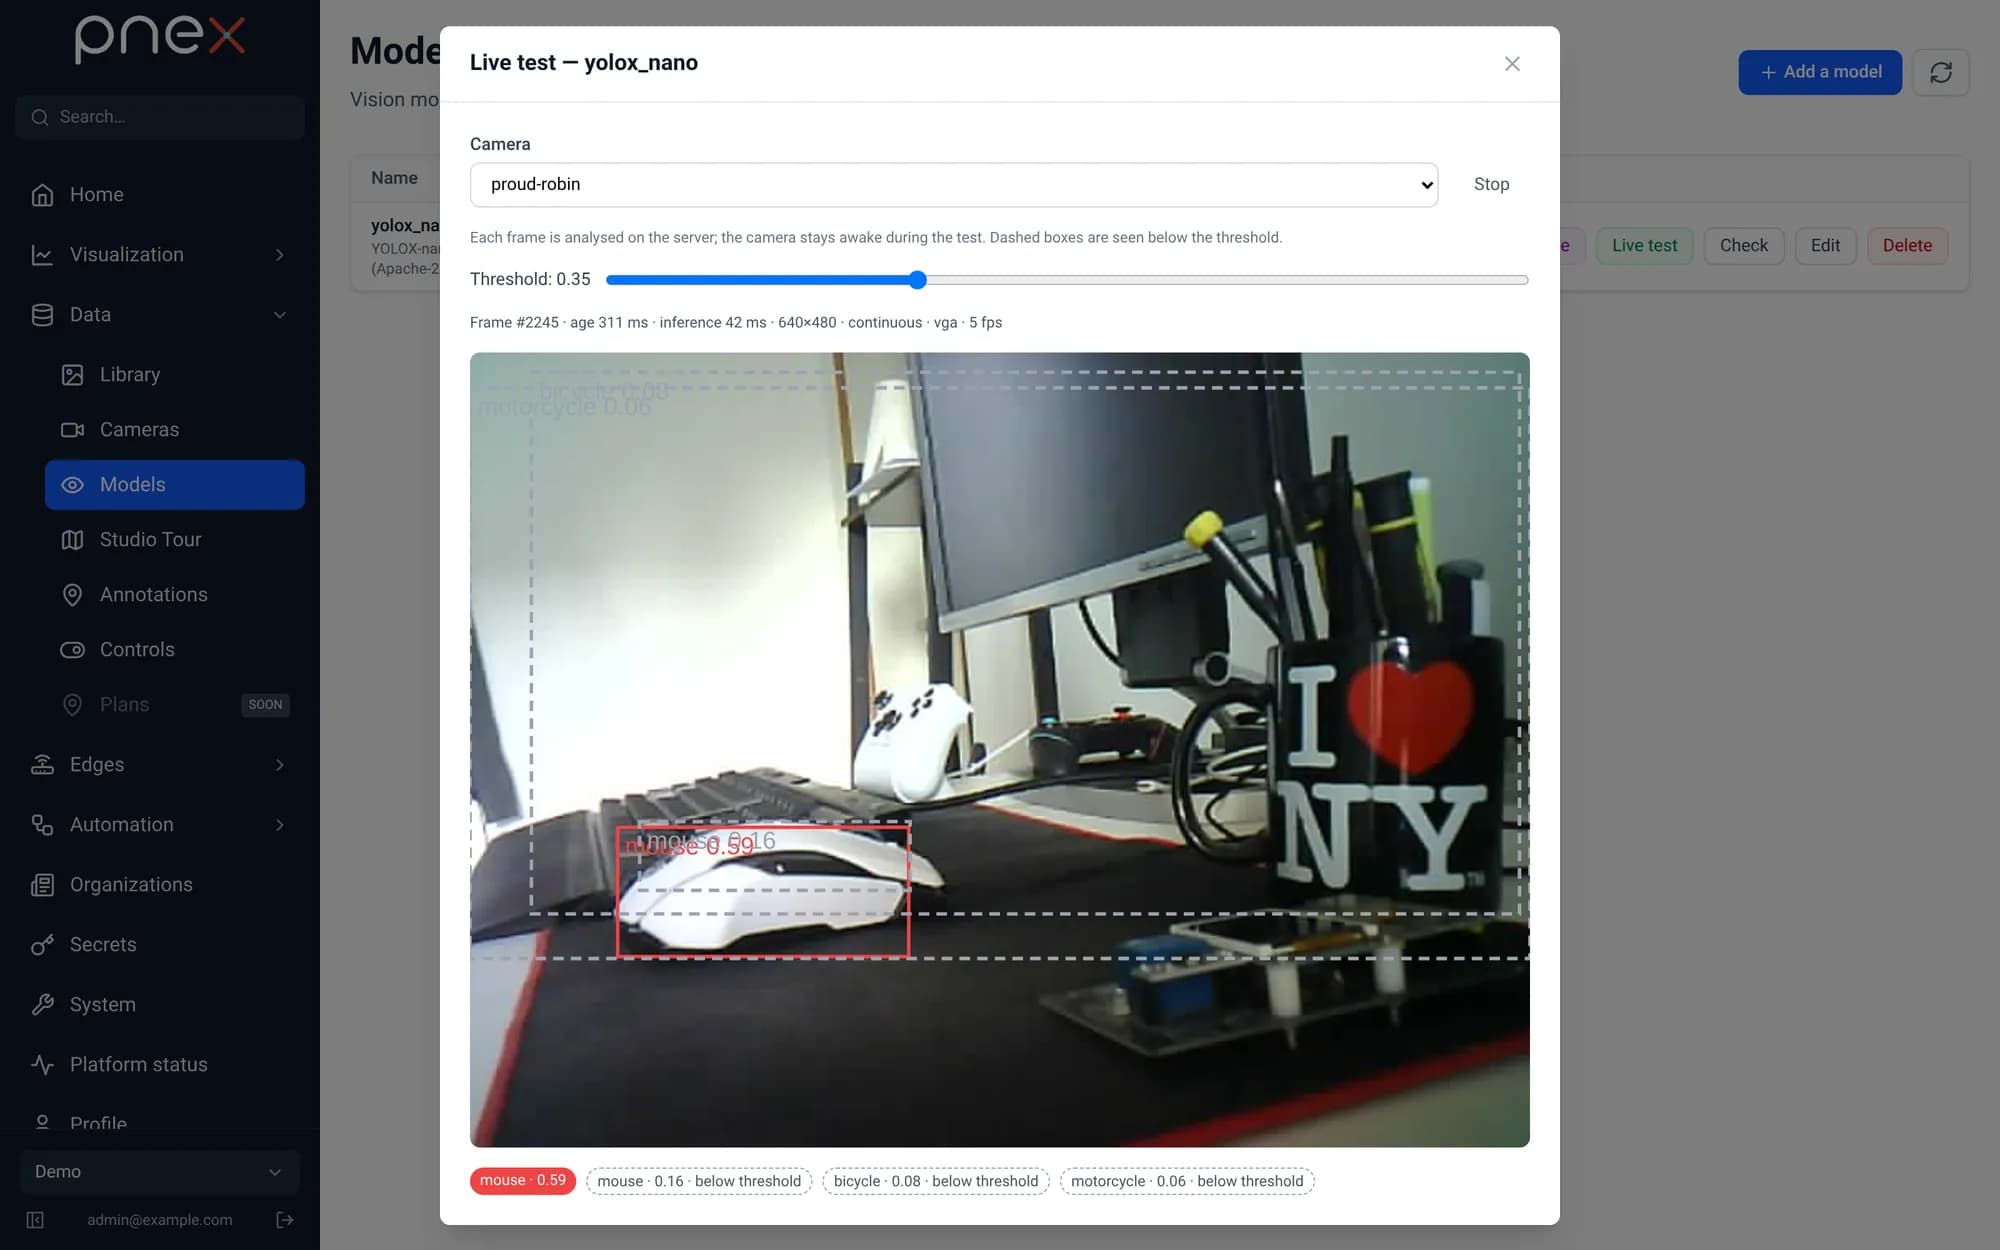Screen dimensions: 2000x1250
Task: Click the logout icon beside admin email
Action: [x=285, y=1220]
